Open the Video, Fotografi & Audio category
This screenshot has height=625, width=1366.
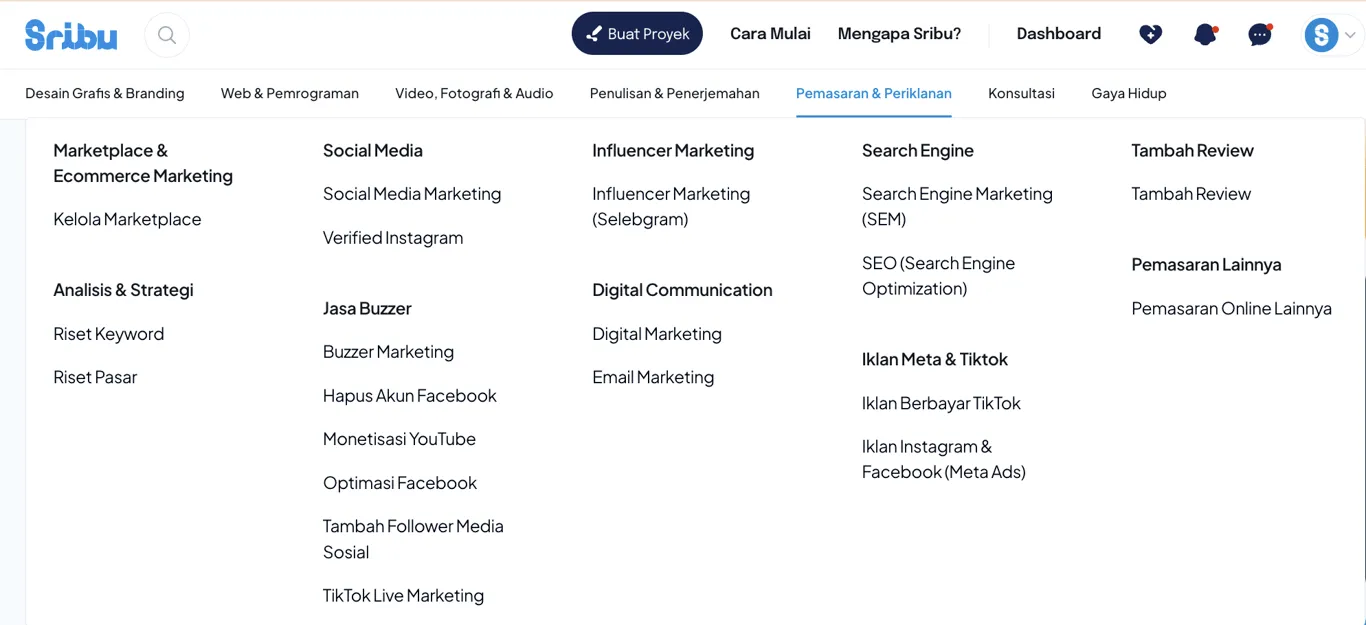[474, 93]
